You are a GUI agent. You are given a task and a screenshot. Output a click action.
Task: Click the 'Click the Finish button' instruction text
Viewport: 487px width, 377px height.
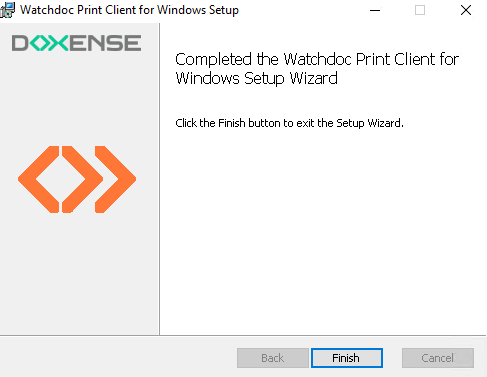click(289, 123)
